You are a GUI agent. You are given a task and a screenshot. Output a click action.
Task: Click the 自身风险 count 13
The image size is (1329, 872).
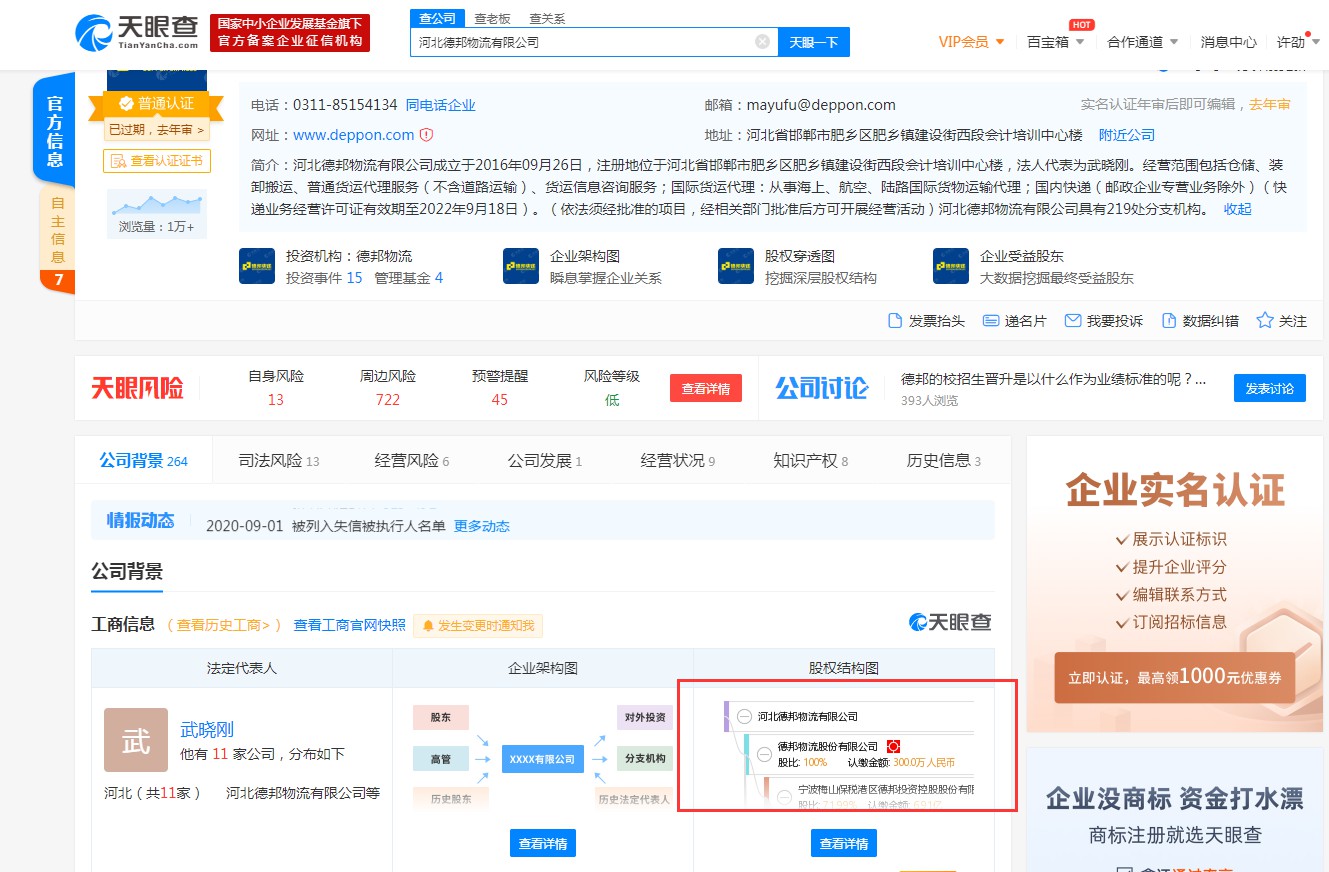point(276,400)
